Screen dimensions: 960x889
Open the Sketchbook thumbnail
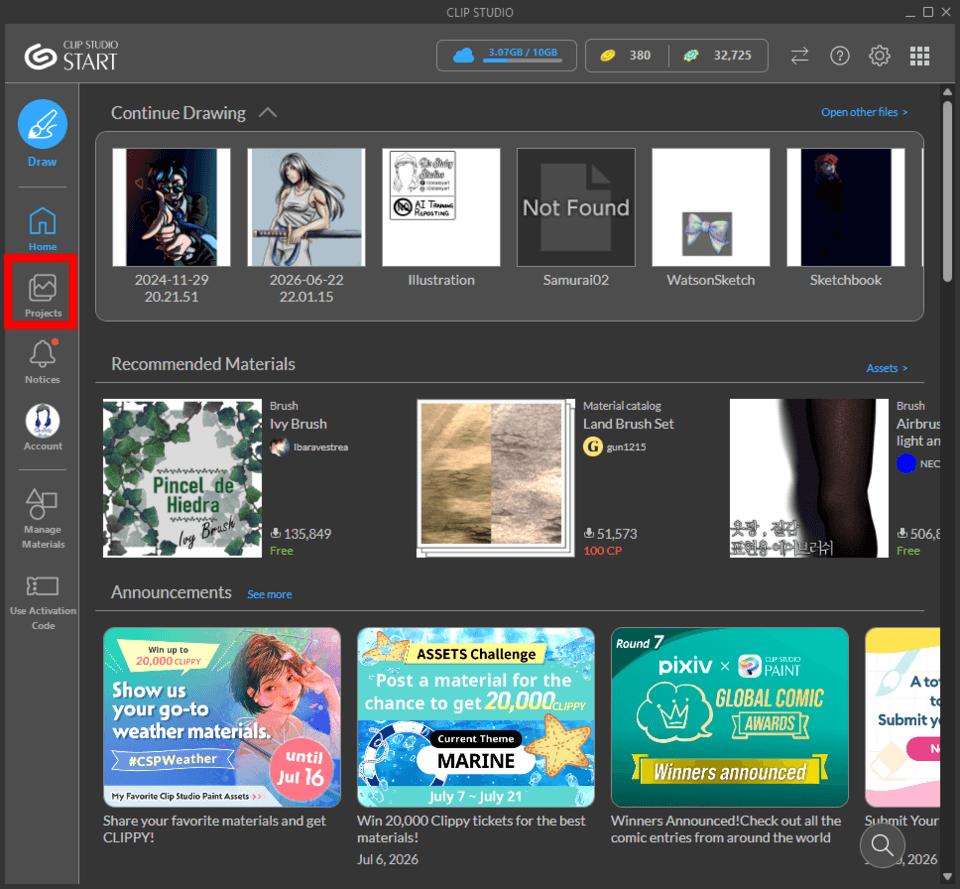tap(846, 207)
